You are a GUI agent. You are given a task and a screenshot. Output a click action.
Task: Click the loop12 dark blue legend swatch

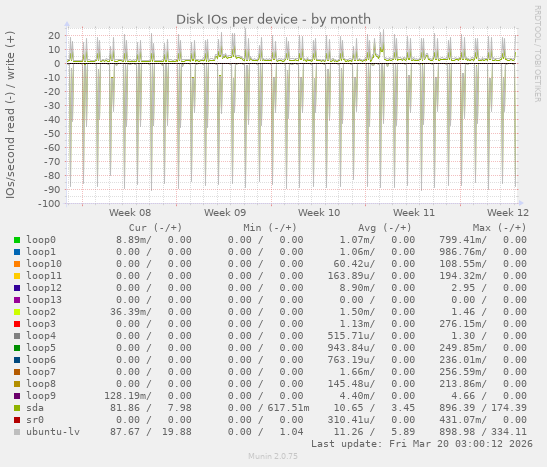(x=17, y=288)
